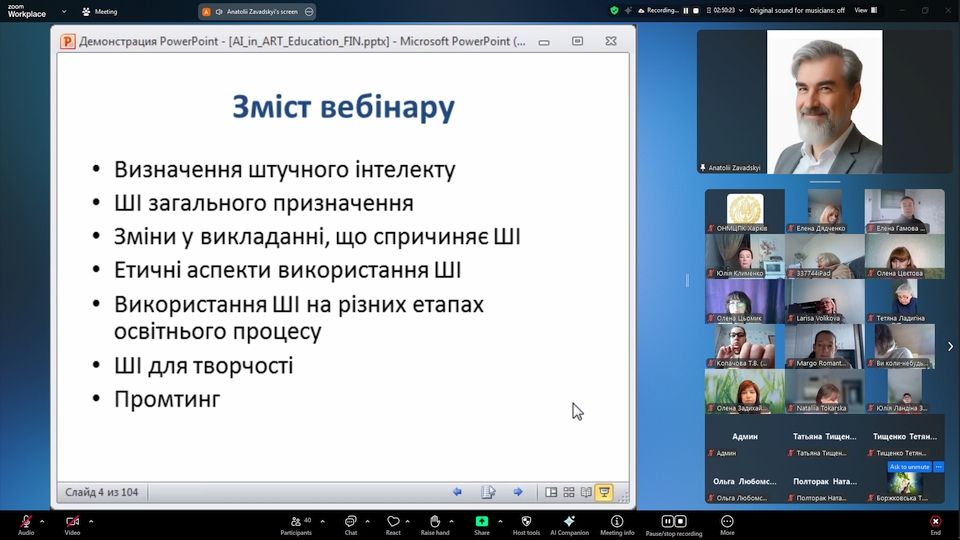The image size is (960, 540).
Task: Switch to Normal view in PowerPoint
Action: (551, 492)
